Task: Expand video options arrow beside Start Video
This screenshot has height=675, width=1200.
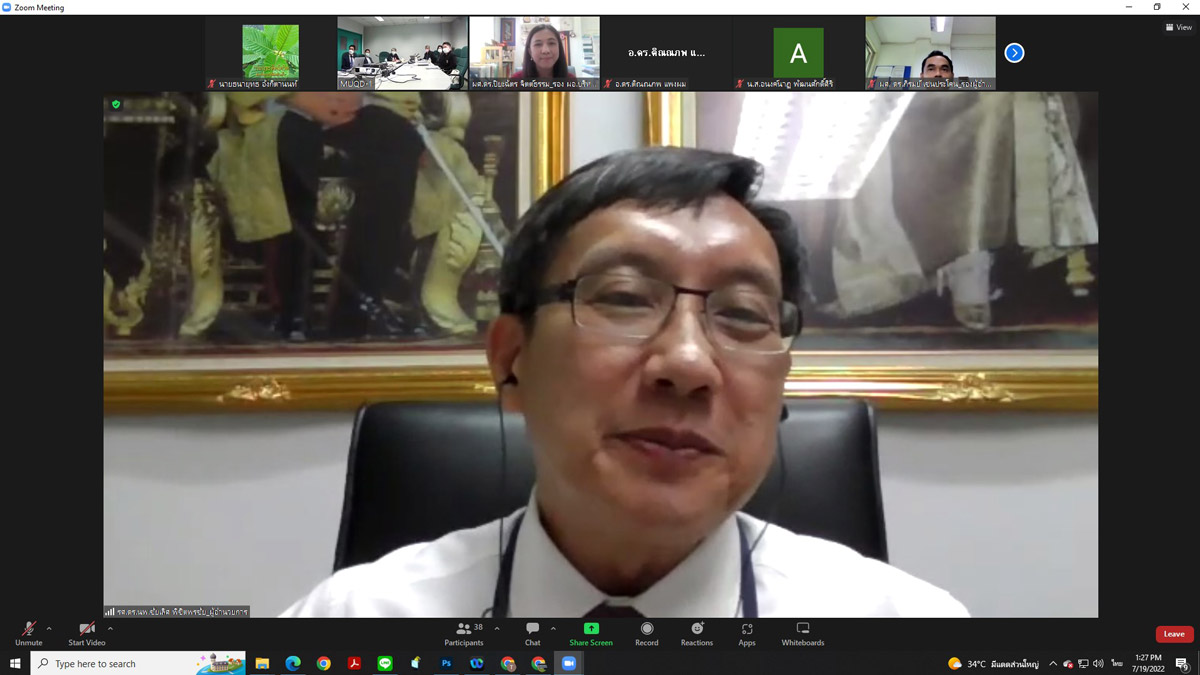Action: [x=110, y=629]
